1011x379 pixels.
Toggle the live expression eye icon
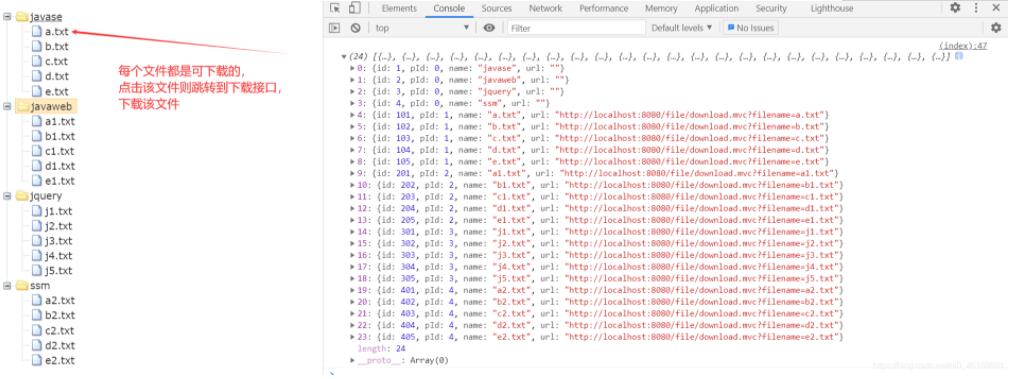[489, 28]
